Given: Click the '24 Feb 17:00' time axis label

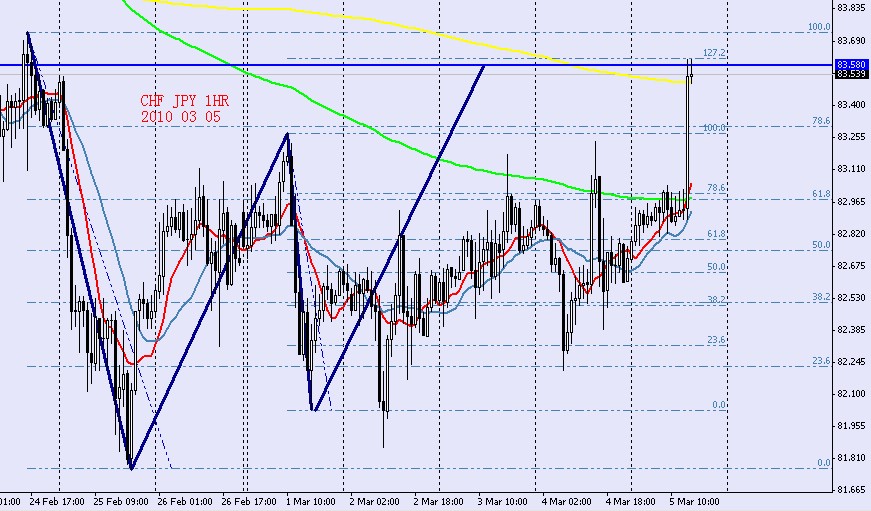Looking at the screenshot, I should click(57, 502).
